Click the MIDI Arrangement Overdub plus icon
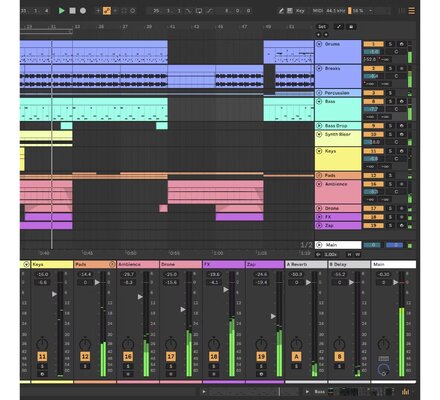The width and height of the screenshot is (440, 400). click(x=98, y=11)
